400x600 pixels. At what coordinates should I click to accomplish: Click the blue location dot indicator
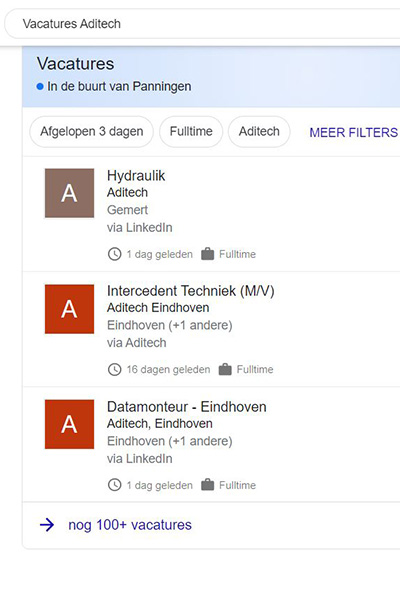point(40,86)
